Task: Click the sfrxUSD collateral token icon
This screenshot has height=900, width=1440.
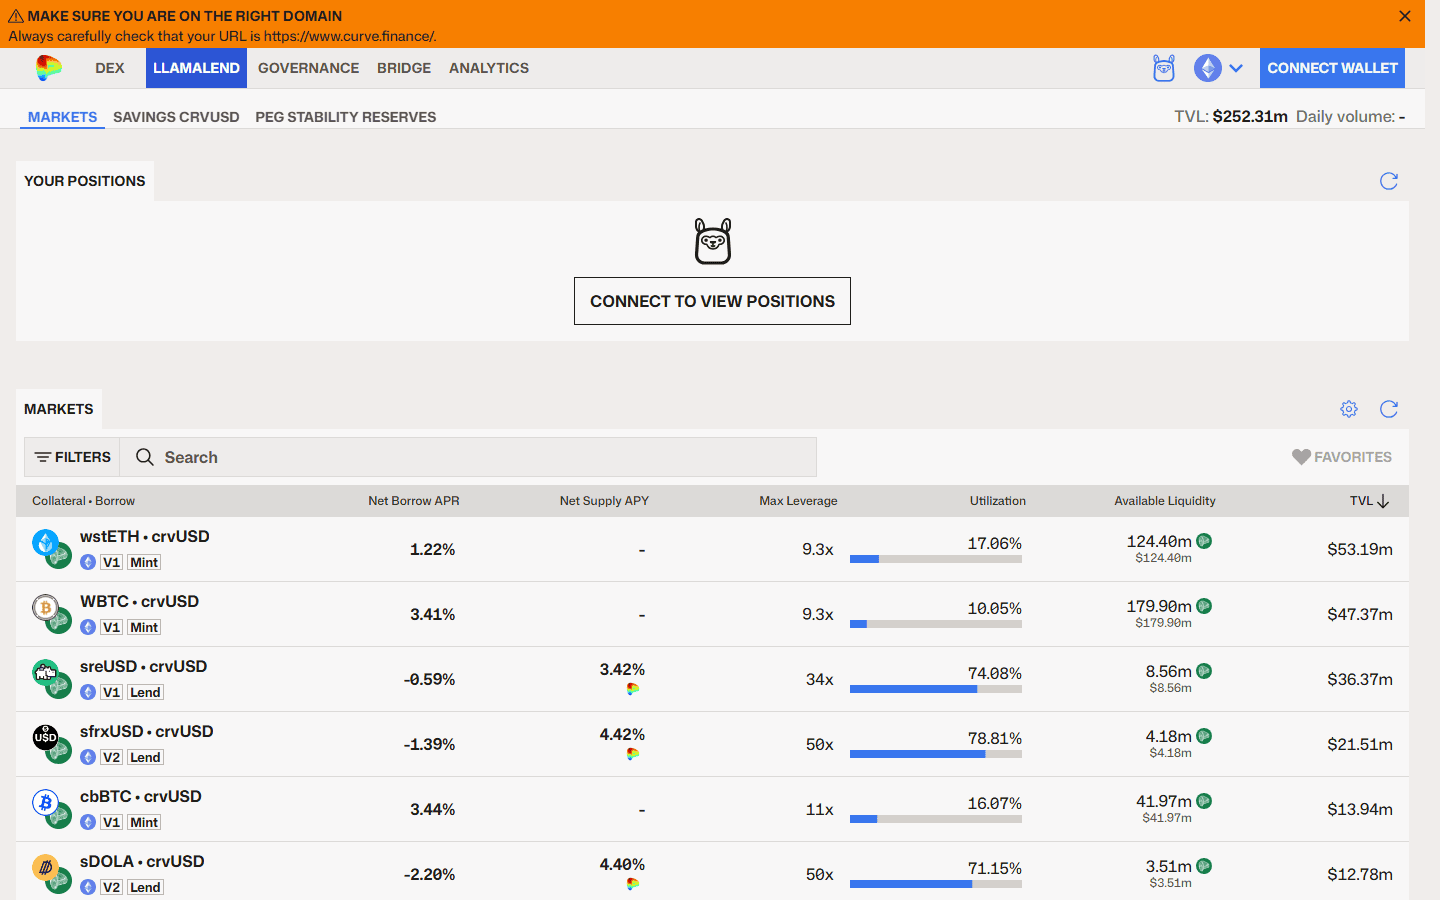Action: tap(45, 737)
